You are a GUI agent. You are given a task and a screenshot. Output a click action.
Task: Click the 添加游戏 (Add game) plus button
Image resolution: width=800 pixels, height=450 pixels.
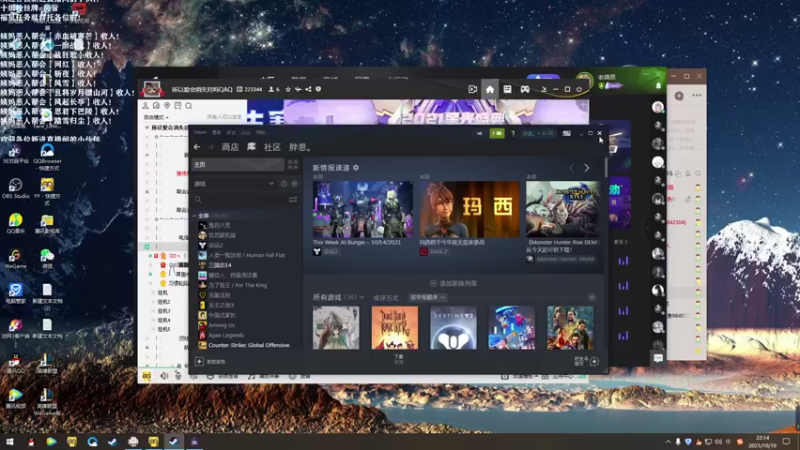pyautogui.click(x=199, y=361)
